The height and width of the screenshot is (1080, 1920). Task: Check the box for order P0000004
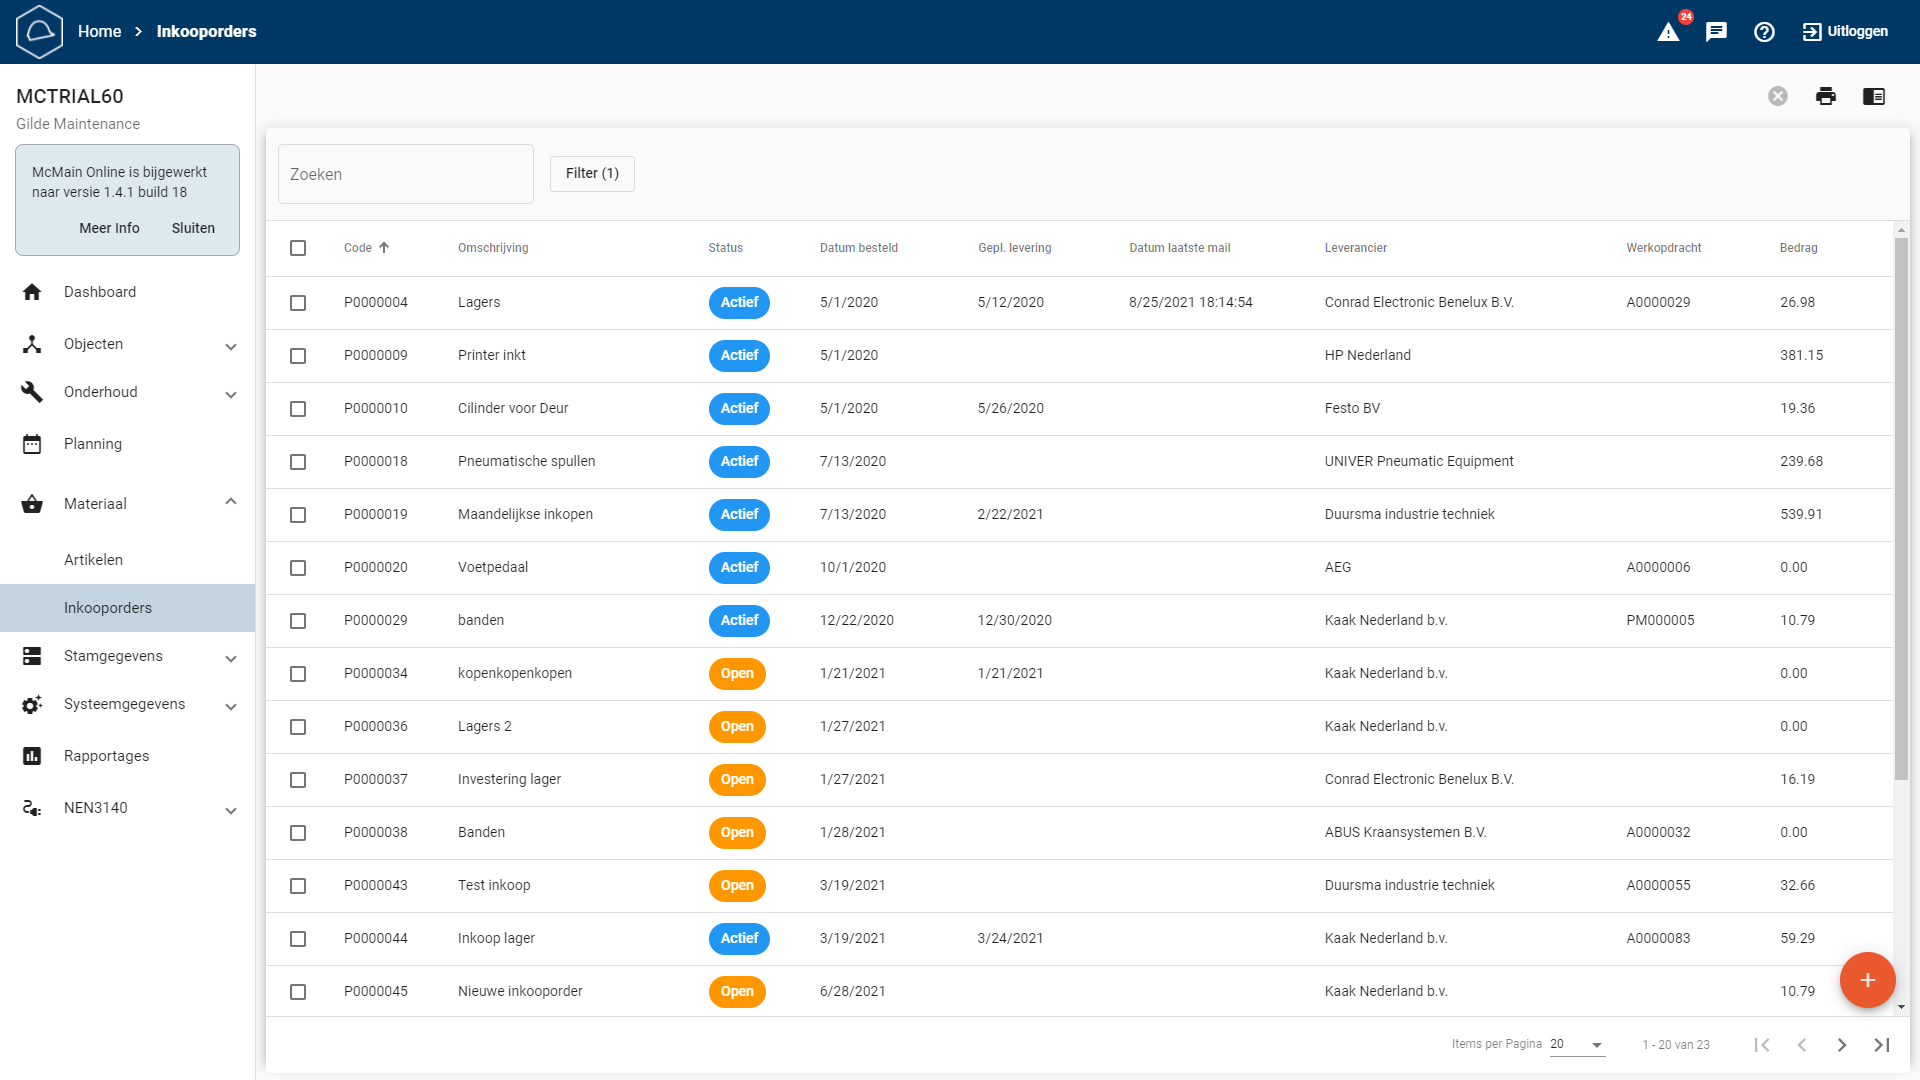(x=298, y=303)
